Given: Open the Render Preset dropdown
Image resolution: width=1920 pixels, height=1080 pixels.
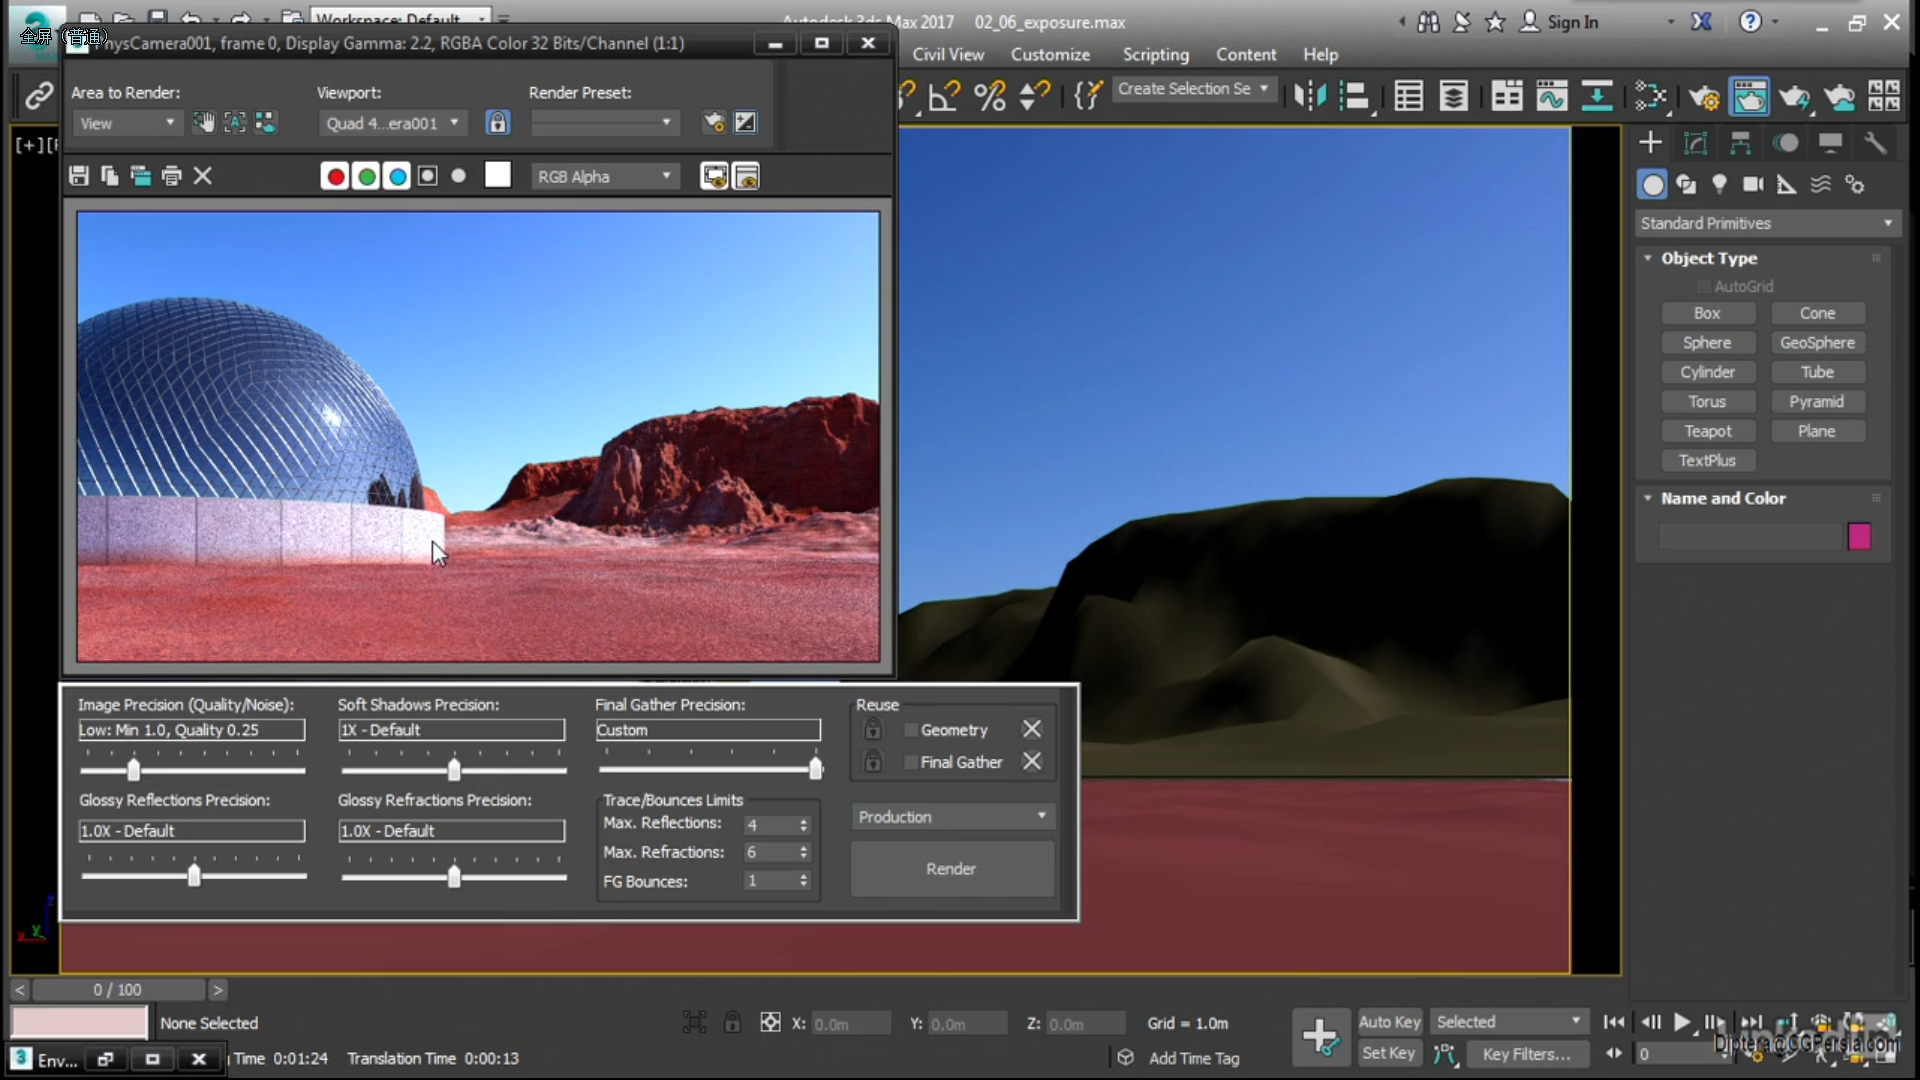Looking at the screenshot, I should tap(604, 123).
